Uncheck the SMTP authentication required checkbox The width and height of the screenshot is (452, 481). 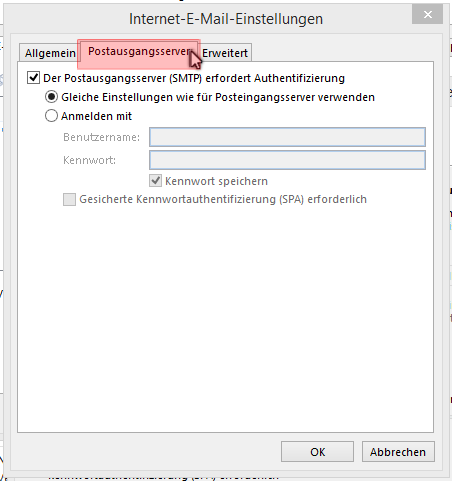(33, 78)
